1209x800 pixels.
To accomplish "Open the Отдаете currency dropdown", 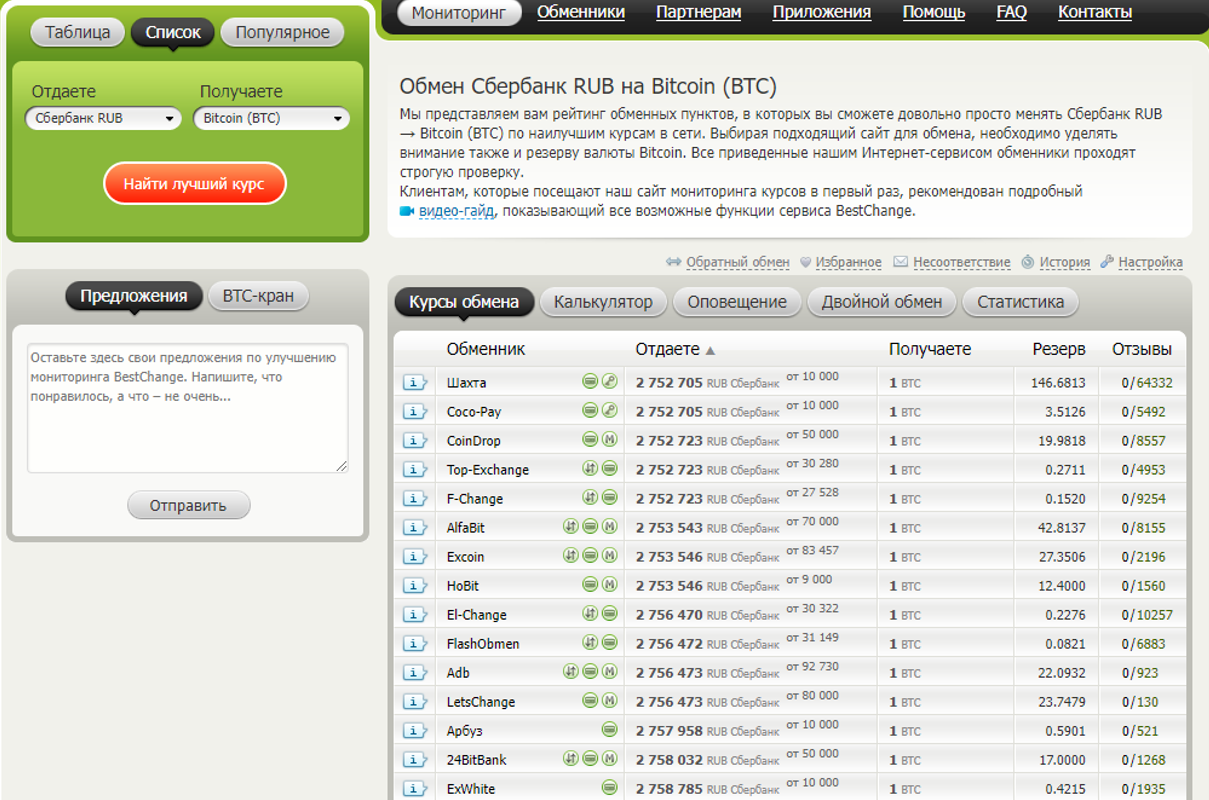I will [103, 118].
